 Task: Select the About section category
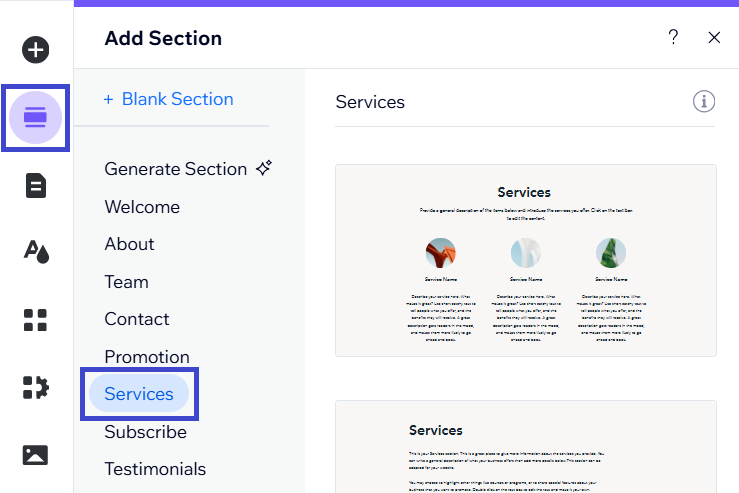coord(129,244)
